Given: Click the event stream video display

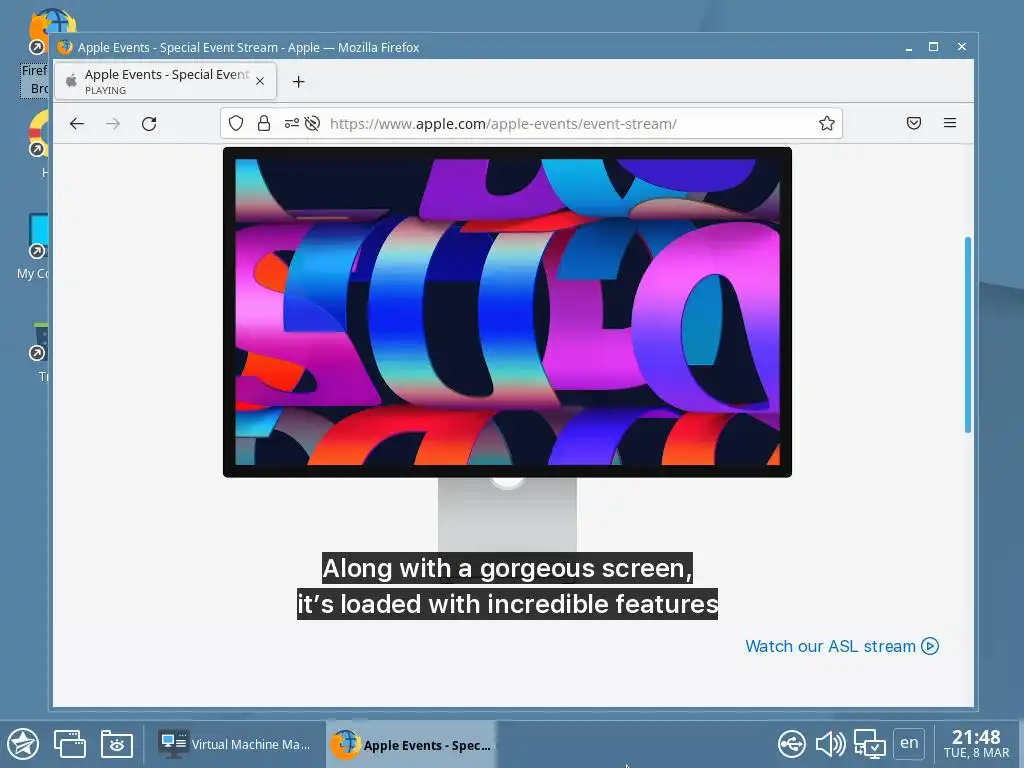Looking at the screenshot, I should [507, 312].
